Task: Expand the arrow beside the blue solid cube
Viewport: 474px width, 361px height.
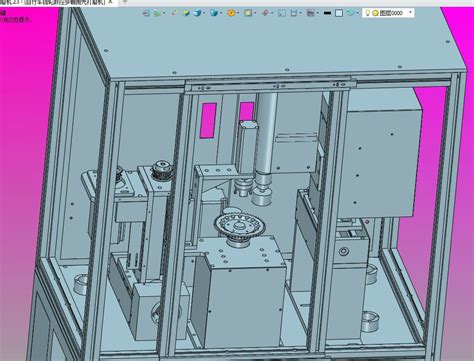Action: (204, 13)
